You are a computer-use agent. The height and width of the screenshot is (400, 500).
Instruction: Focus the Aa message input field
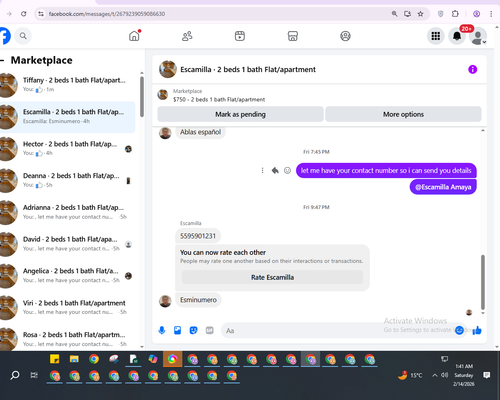pos(337,330)
